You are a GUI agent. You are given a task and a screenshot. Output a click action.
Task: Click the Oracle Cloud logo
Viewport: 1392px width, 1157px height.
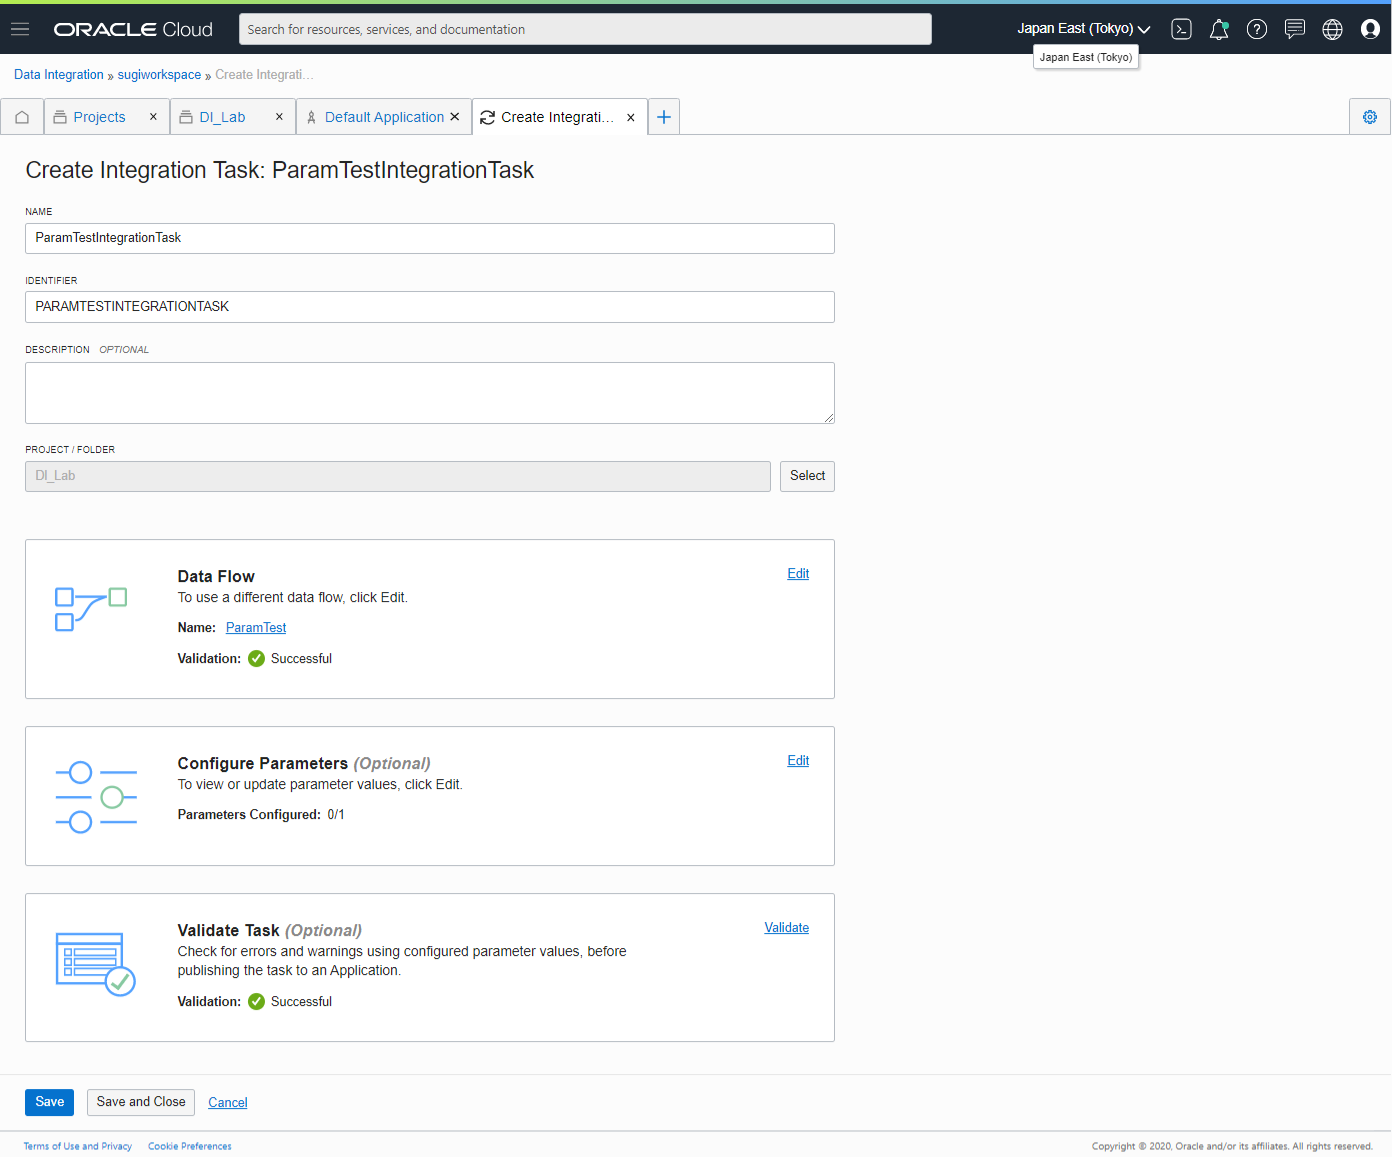[x=133, y=30]
